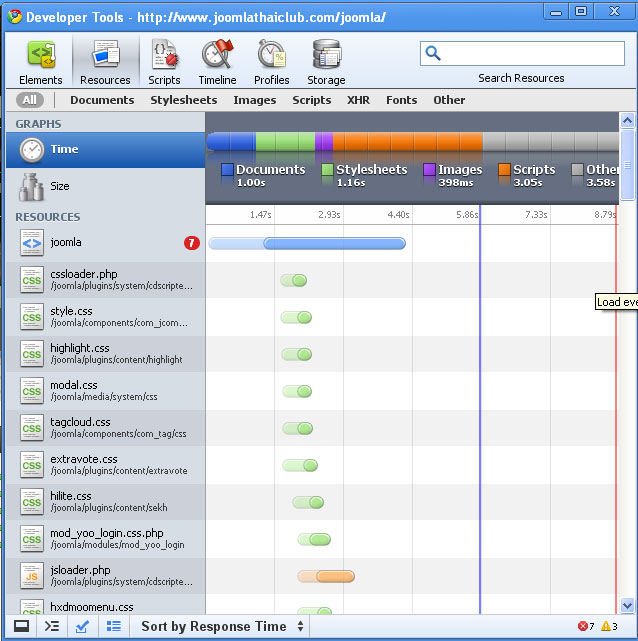This screenshot has height=641, width=638.
Task: Filter by XHR
Action: (358, 100)
